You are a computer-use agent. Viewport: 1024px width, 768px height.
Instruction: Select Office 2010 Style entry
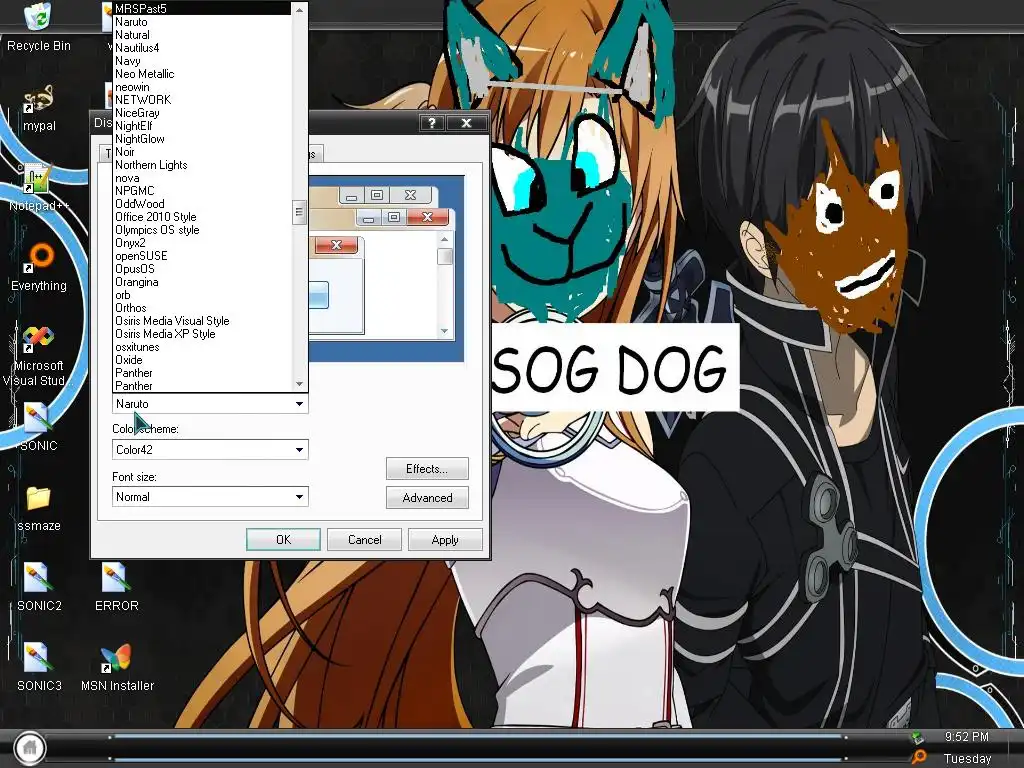[202, 217]
